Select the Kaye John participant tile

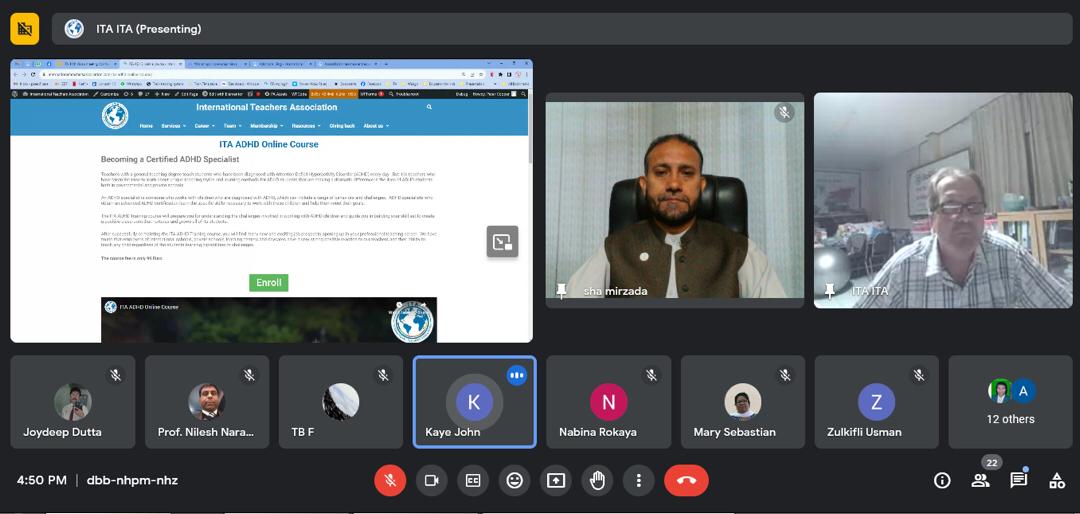coord(474,402)
